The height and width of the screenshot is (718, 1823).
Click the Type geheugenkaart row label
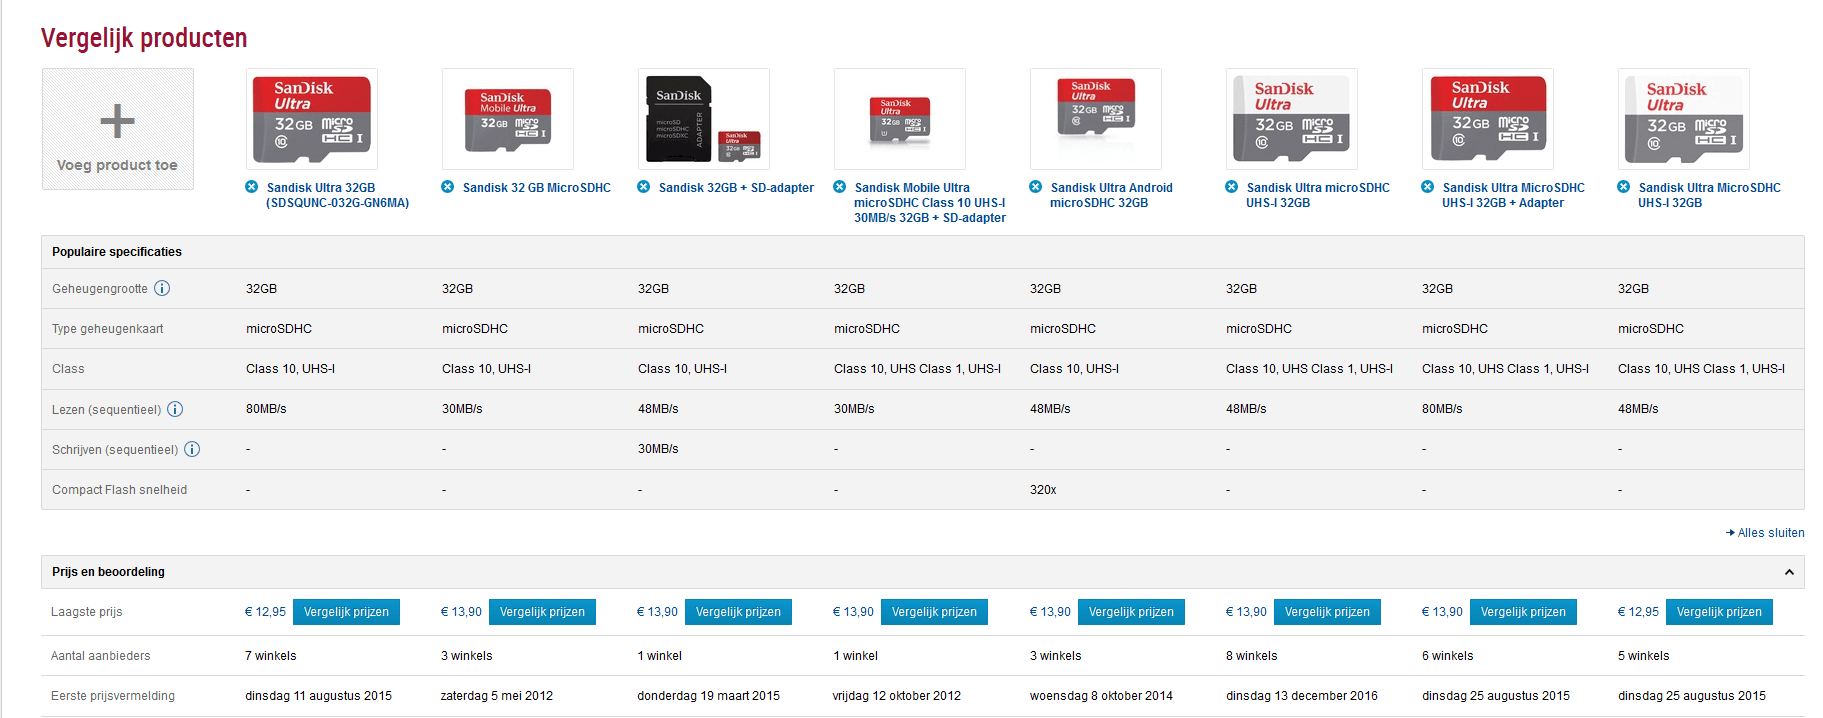tap(108, 329)
